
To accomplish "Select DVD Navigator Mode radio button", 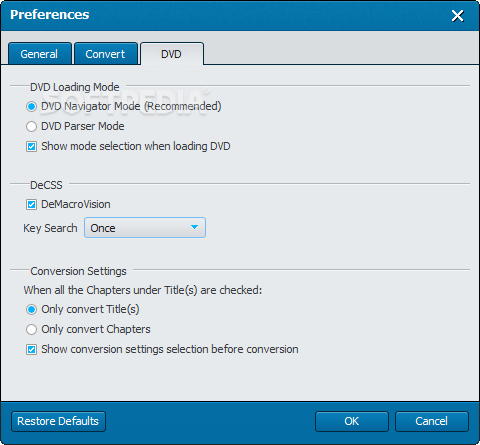I will [x=31, y=107].
